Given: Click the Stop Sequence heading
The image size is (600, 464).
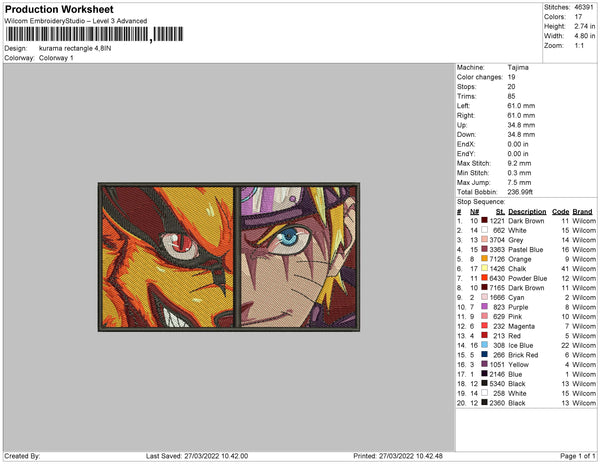Looking at the screenshot, I should [x=481, y=202].
